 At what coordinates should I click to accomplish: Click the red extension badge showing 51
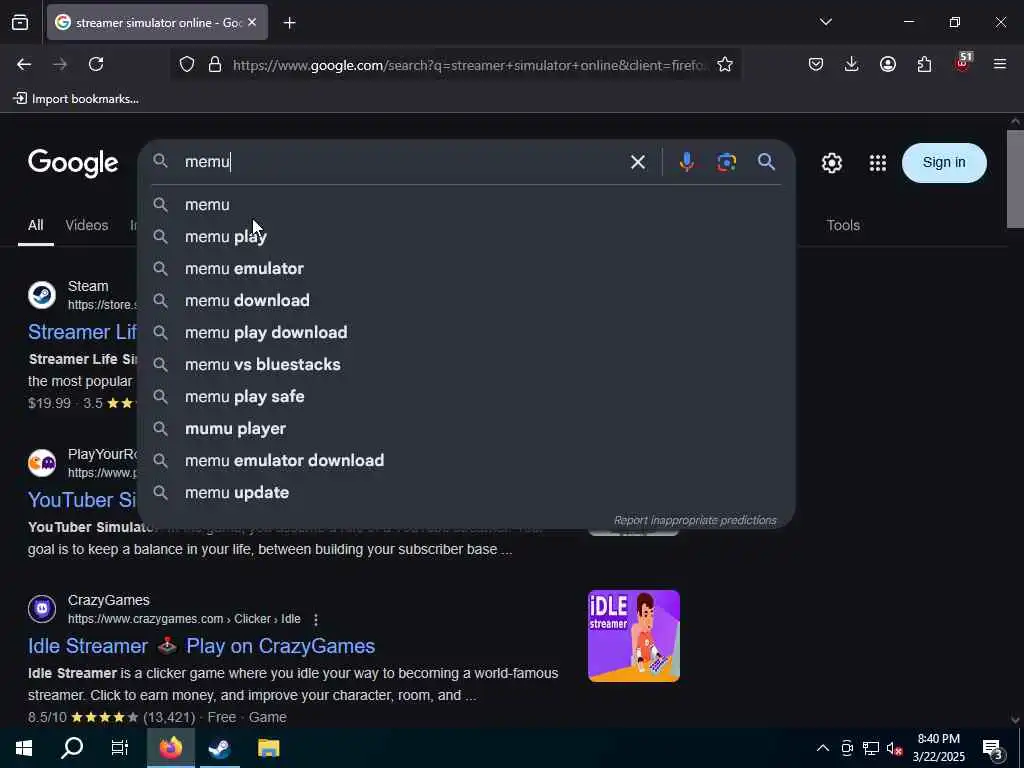point(963,61)
